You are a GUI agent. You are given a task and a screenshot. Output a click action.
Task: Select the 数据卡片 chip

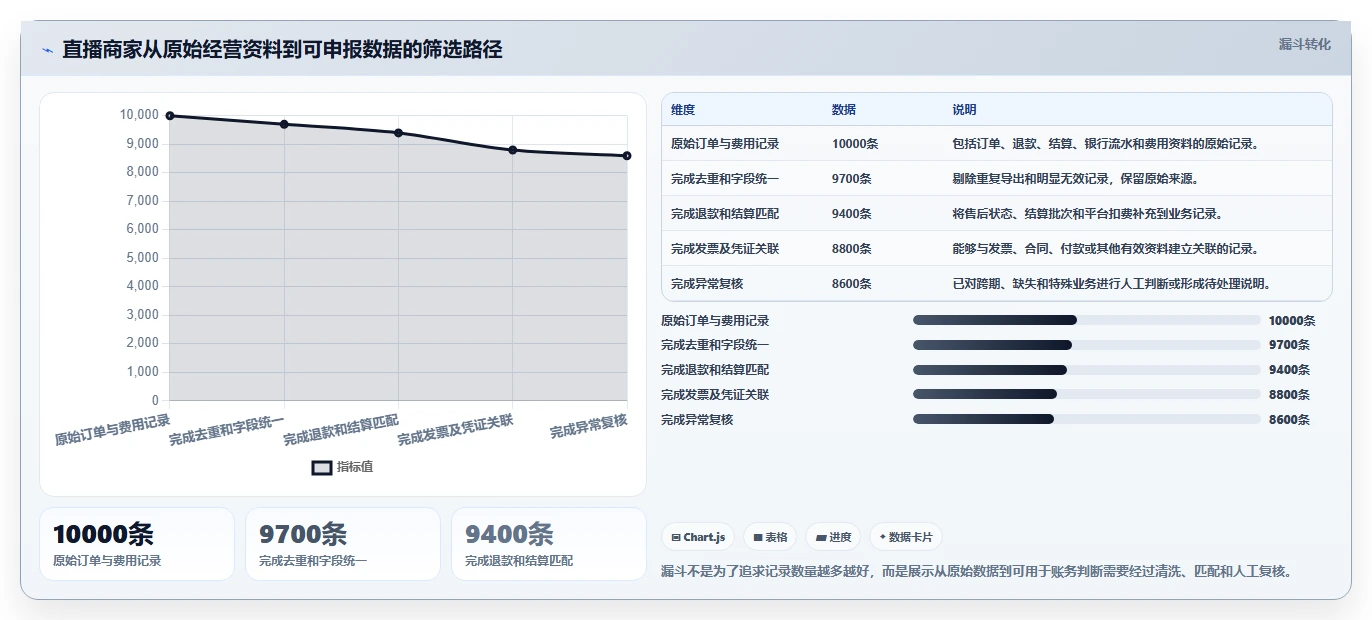pyautogui.click(x=906, y=537)
